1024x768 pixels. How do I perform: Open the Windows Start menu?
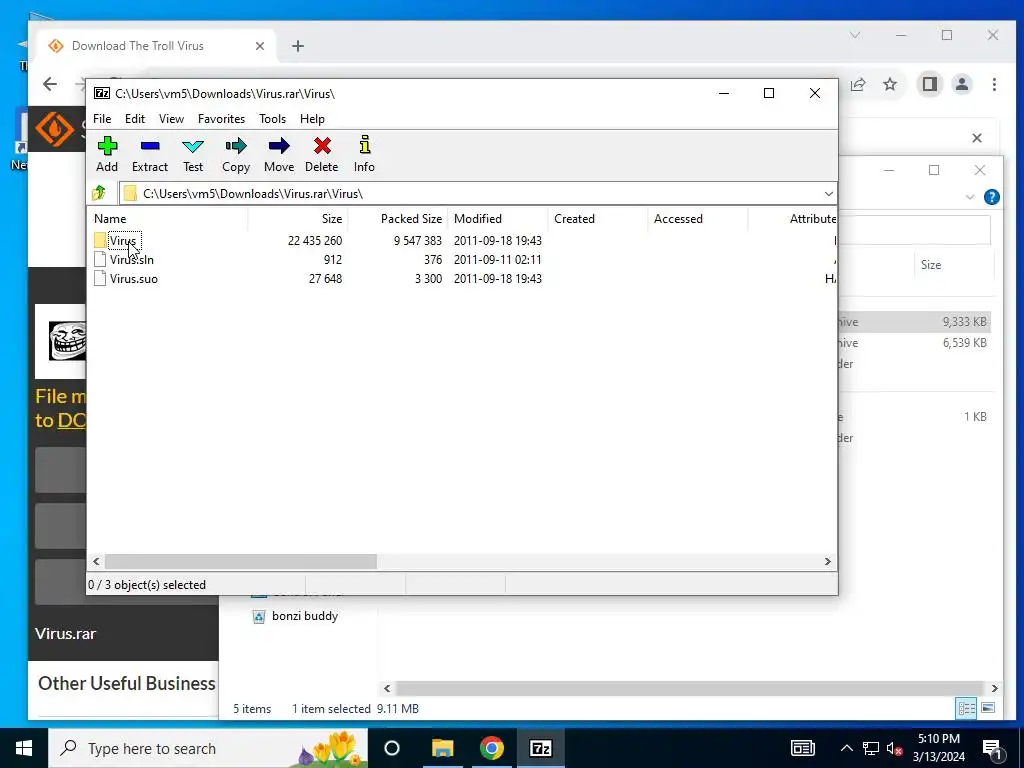[24, 748]
